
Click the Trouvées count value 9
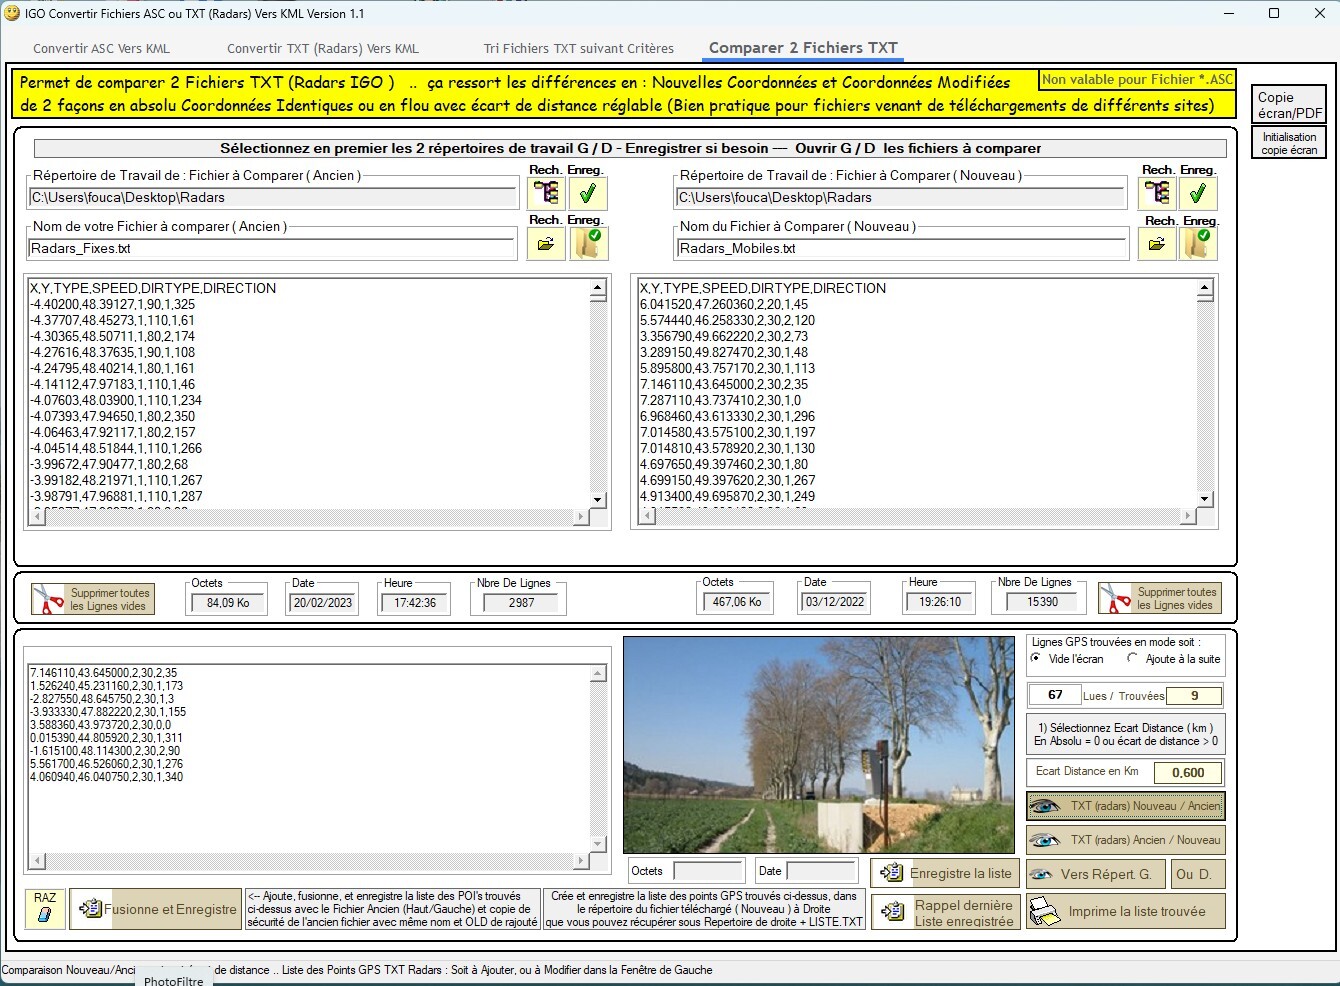click(x=1194, y=696)
